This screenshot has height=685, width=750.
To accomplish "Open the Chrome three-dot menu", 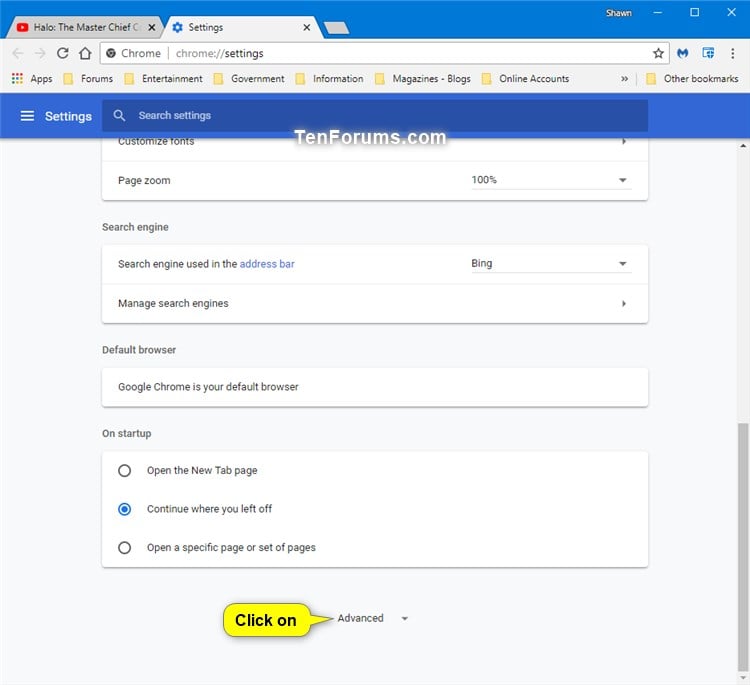I will [732, 53].
